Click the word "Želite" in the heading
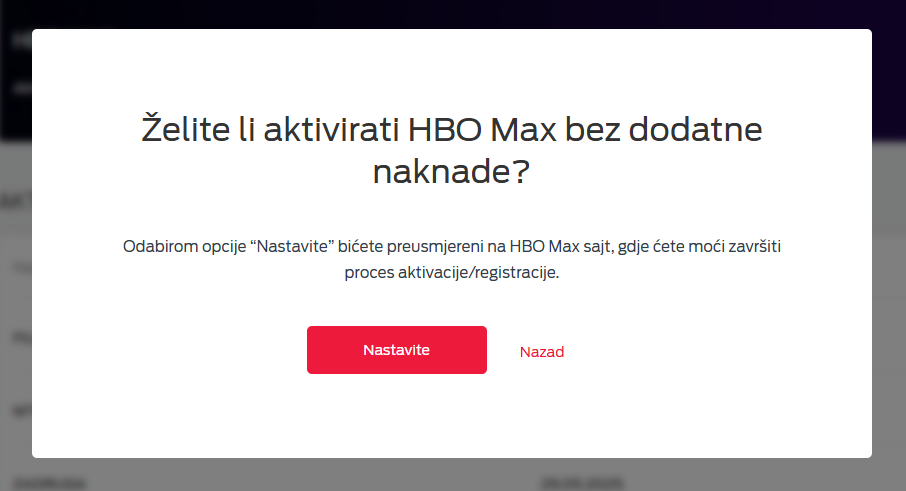 pyautogui.click(x=185, y=127)
